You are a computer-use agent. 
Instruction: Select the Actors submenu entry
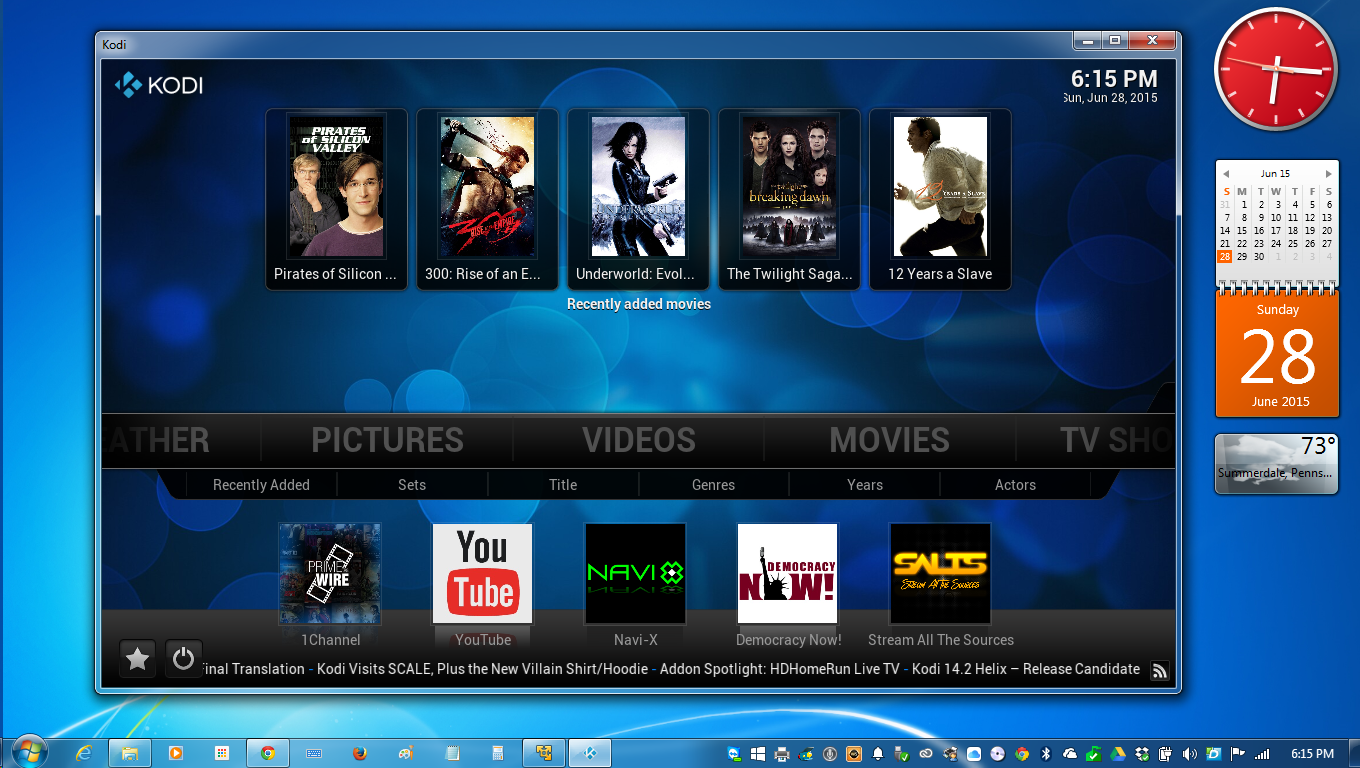1015,485
